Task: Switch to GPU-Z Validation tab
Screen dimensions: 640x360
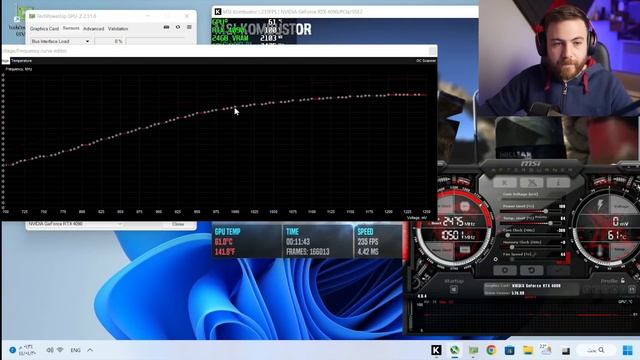Action: [118, 29]
